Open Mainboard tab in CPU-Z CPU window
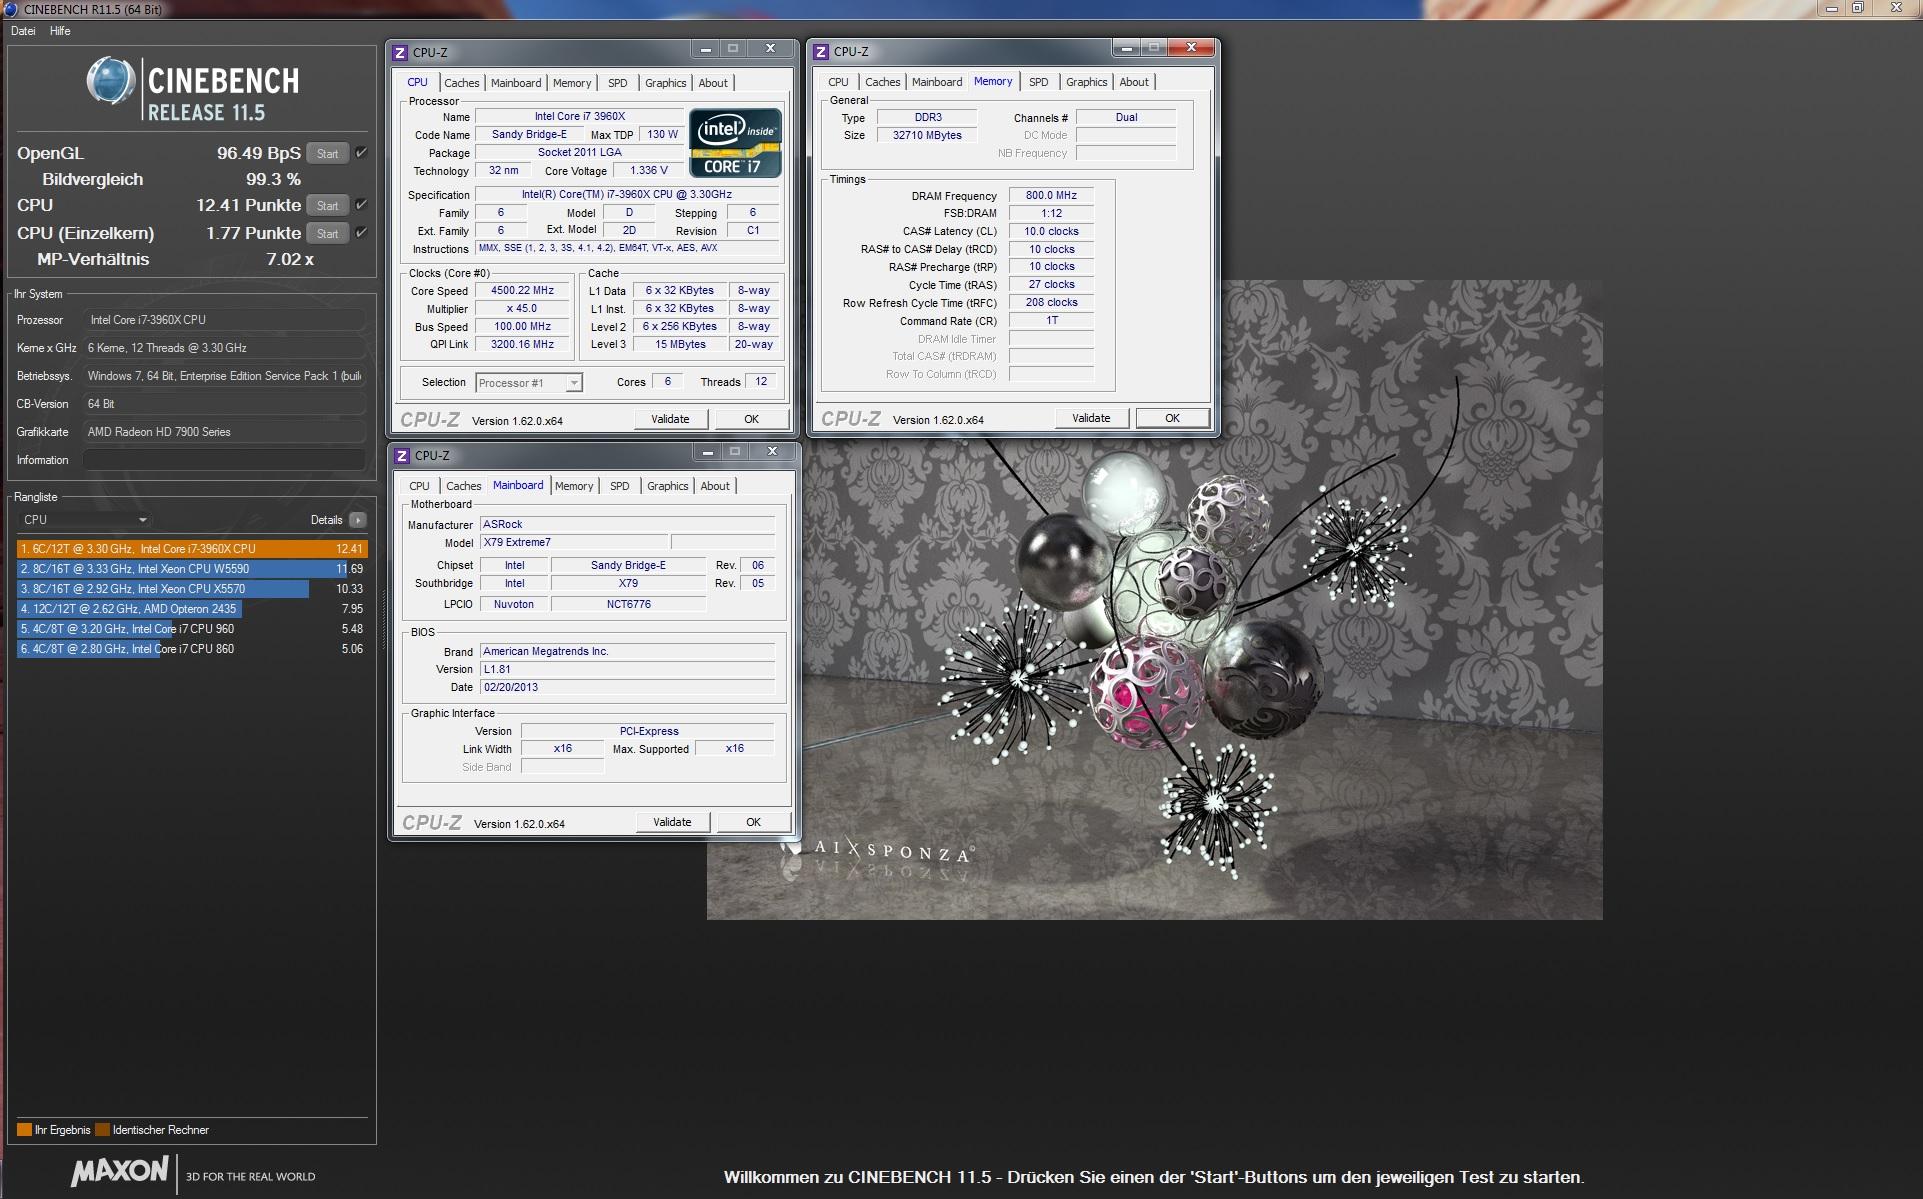 point(516,83)
